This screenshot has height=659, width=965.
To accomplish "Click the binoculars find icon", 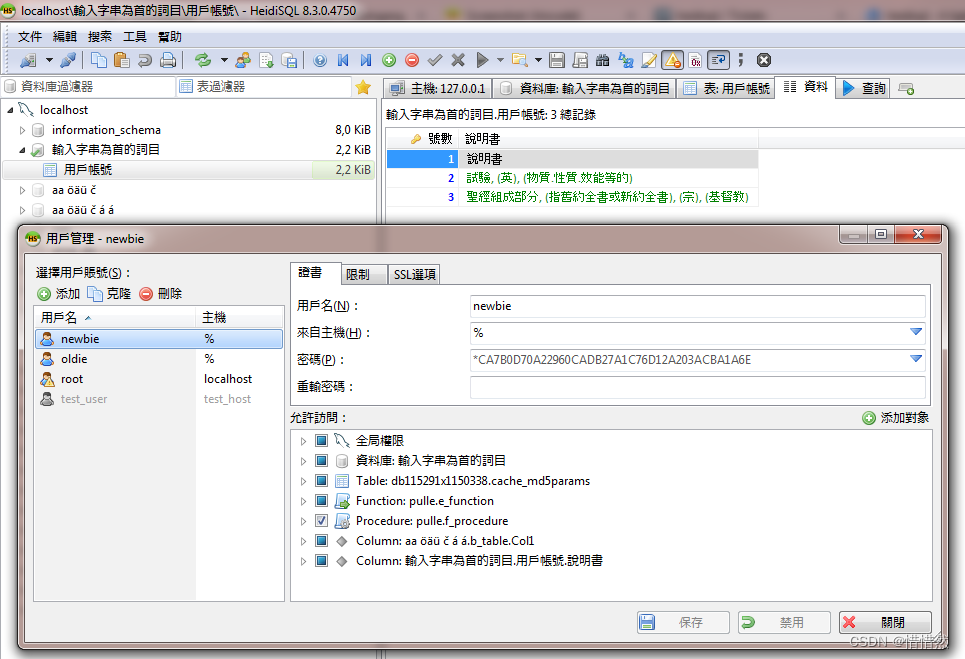I will (x=603, y=60).
